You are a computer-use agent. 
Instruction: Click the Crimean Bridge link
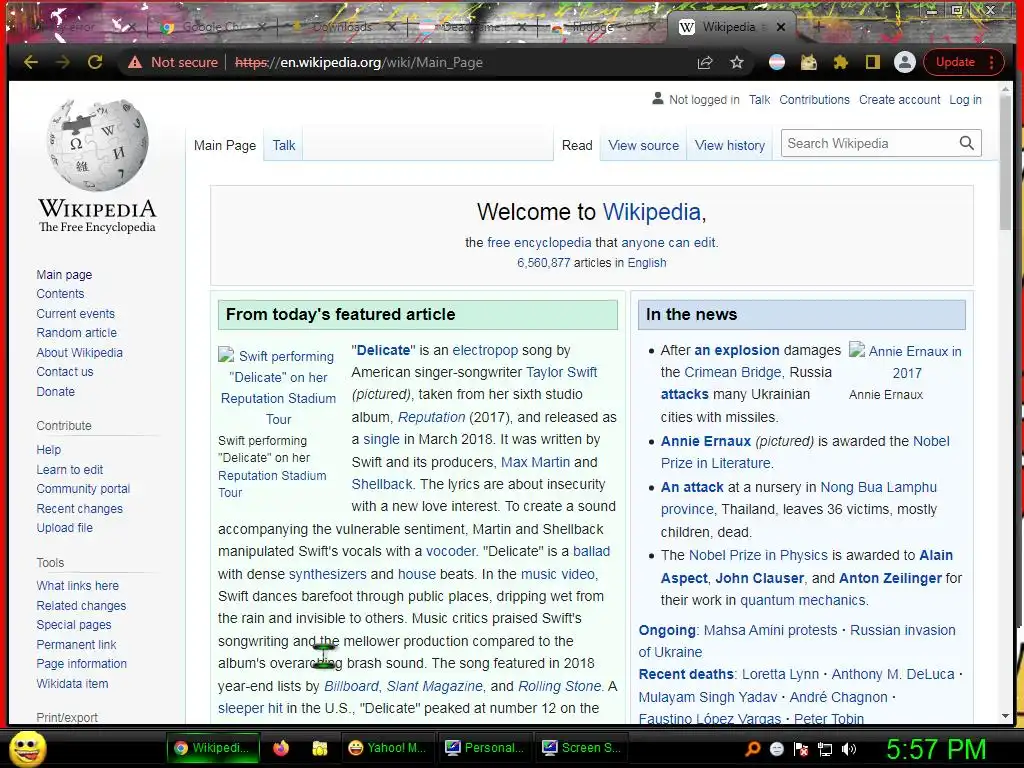(x=732, y=372)
